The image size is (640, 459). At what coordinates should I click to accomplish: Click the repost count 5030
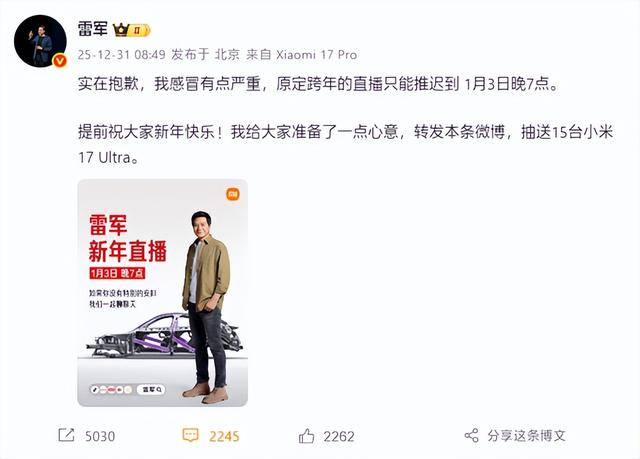[x=100, y=436]
